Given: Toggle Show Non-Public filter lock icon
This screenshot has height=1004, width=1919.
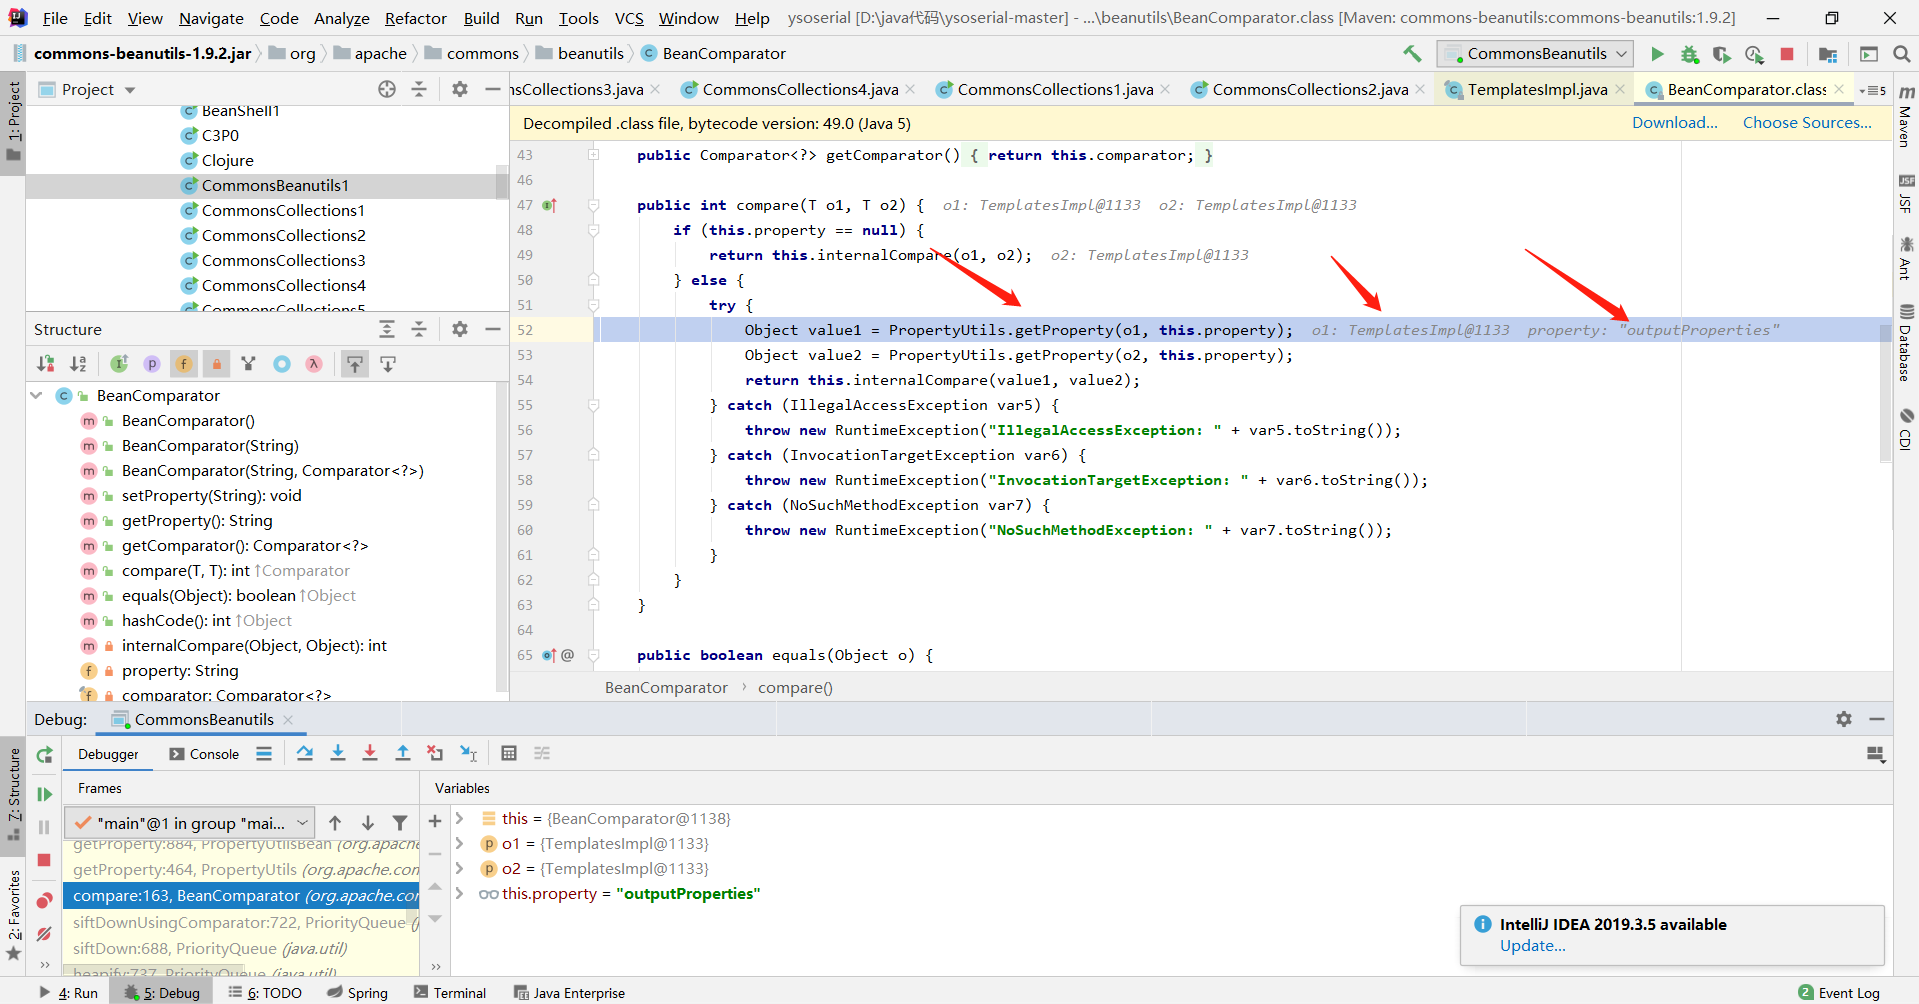Looking at the screenshot, I should coord(216,364).
